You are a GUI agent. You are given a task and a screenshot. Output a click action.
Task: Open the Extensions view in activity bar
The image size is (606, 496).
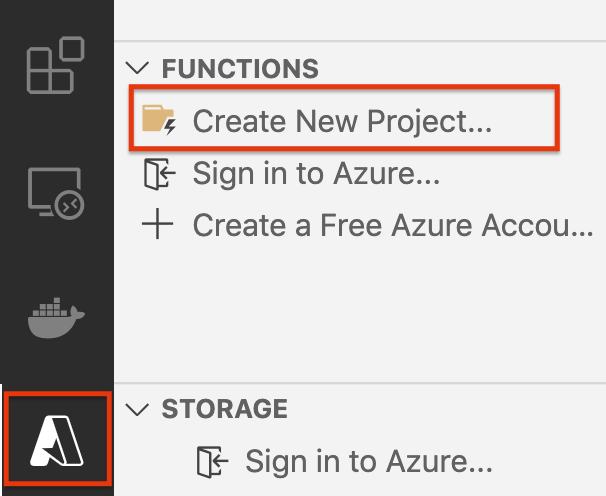[56, 65]
